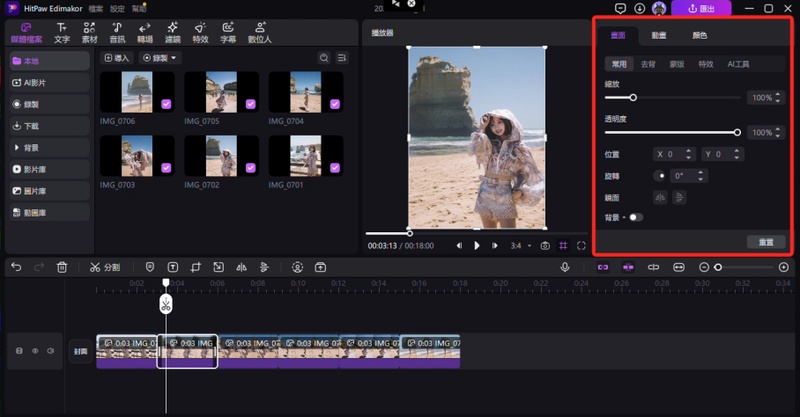Zoom out the timeline with minus icon

coord(704,267)
